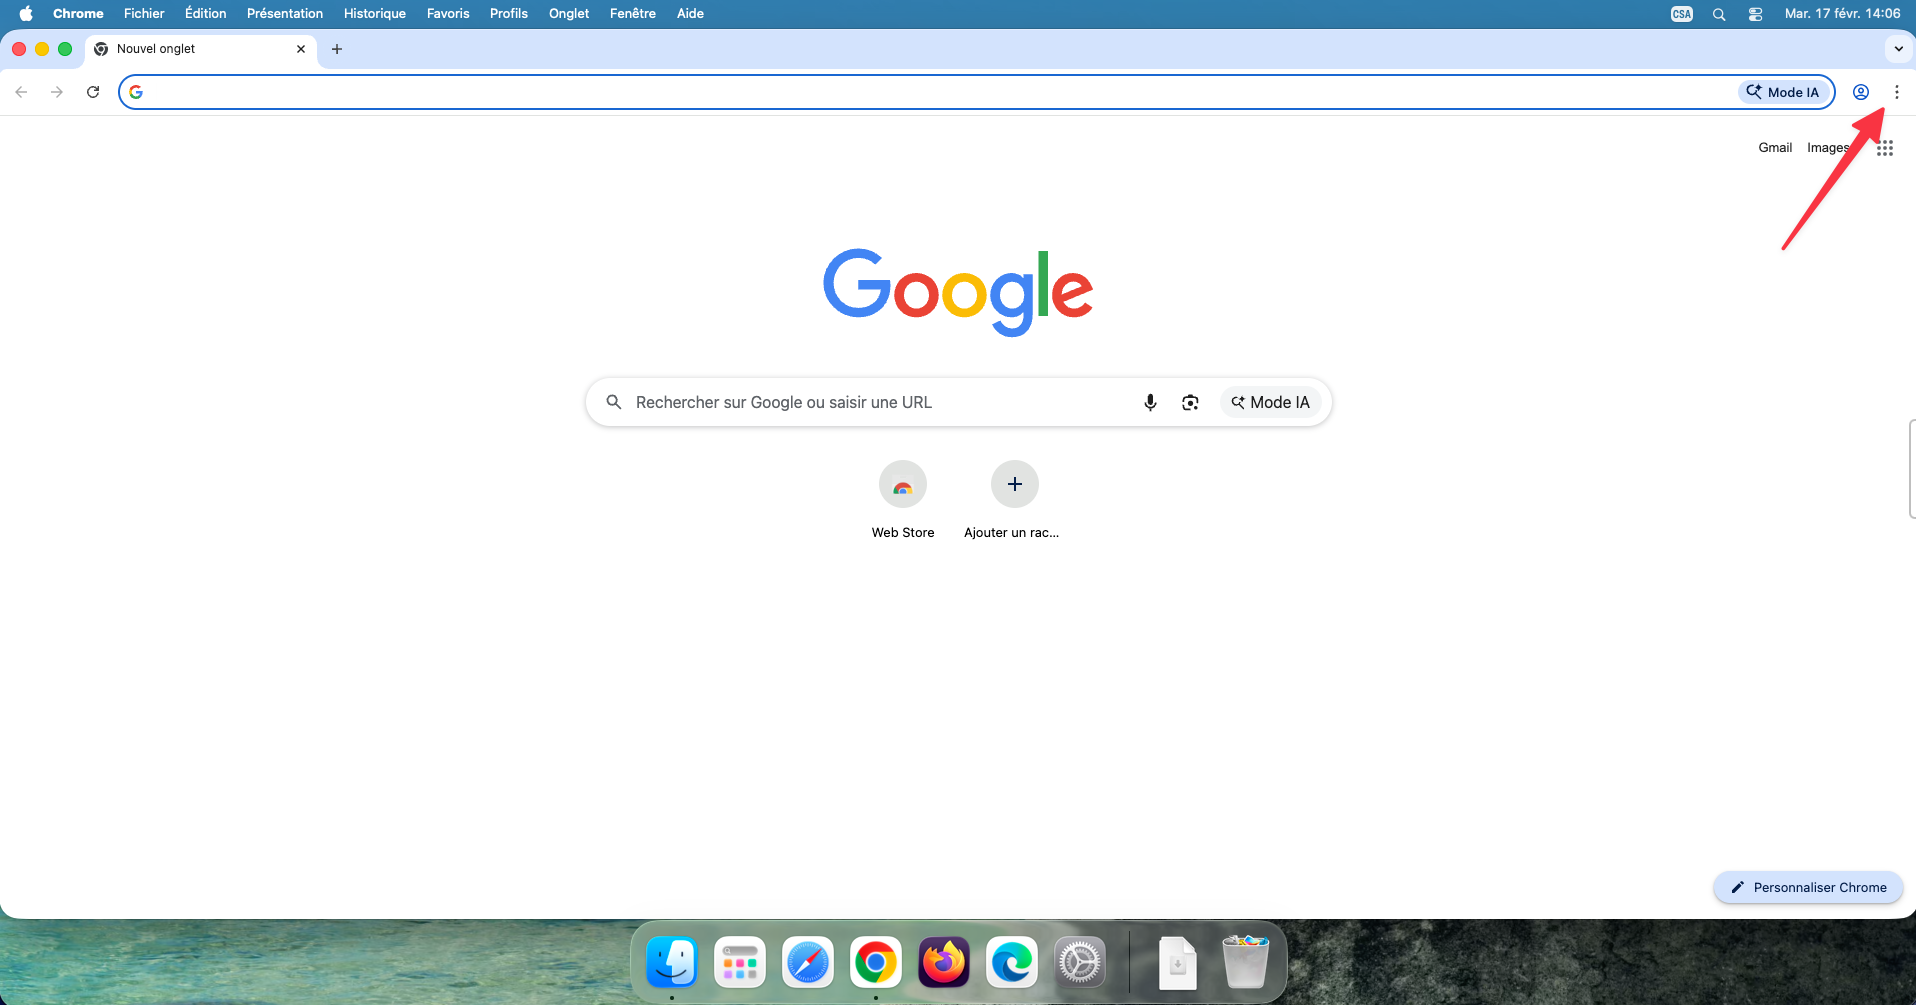Open the Chrome menu in menu bar
This screenshot has height=1005, width=1916.
pyautogui.click(x=78, y=14)
